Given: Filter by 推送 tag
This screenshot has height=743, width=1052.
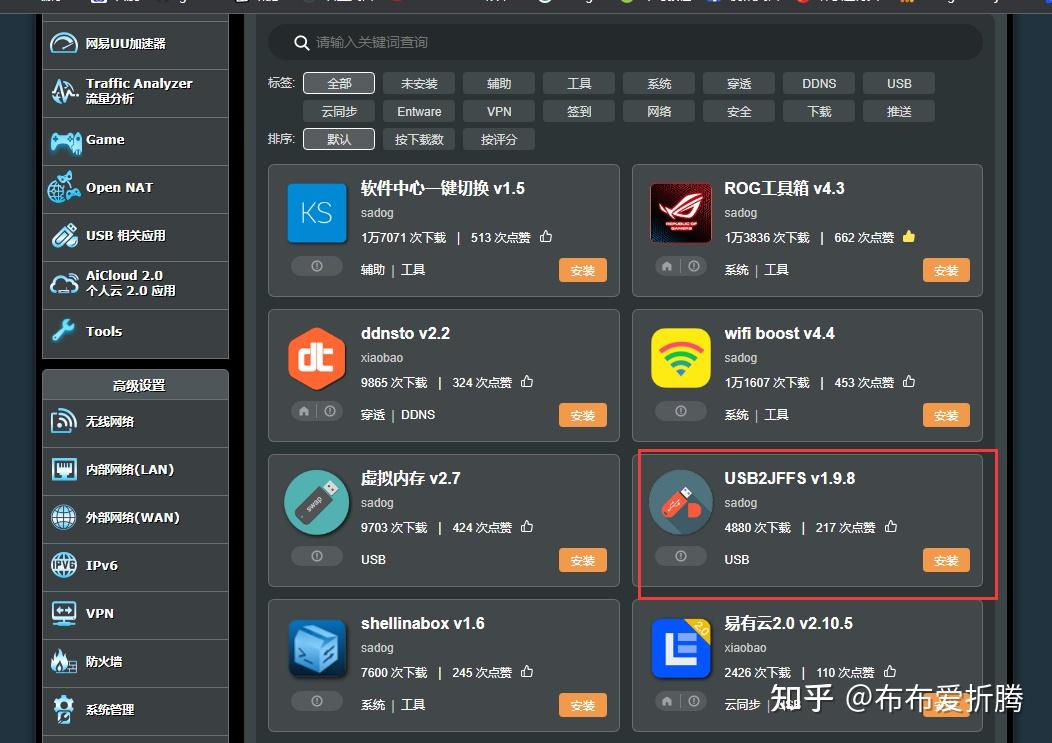Looking at the screenshot, I should tap(899, 111).
